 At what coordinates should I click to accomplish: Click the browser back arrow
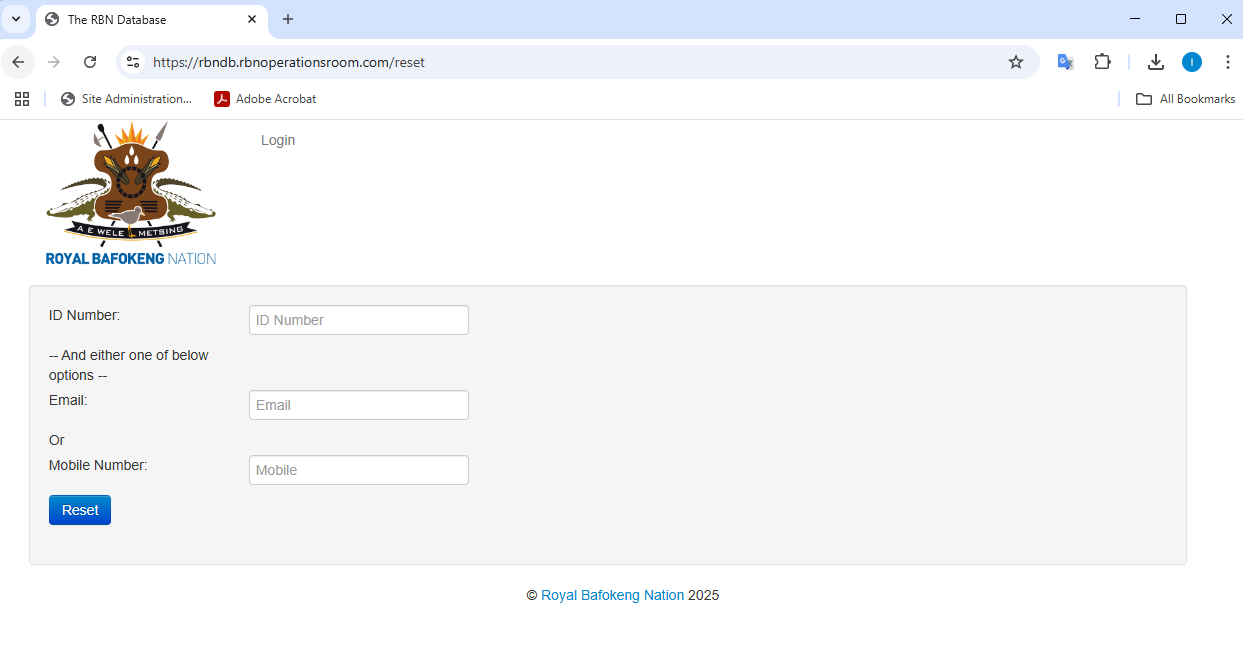[x=18, y=62]
